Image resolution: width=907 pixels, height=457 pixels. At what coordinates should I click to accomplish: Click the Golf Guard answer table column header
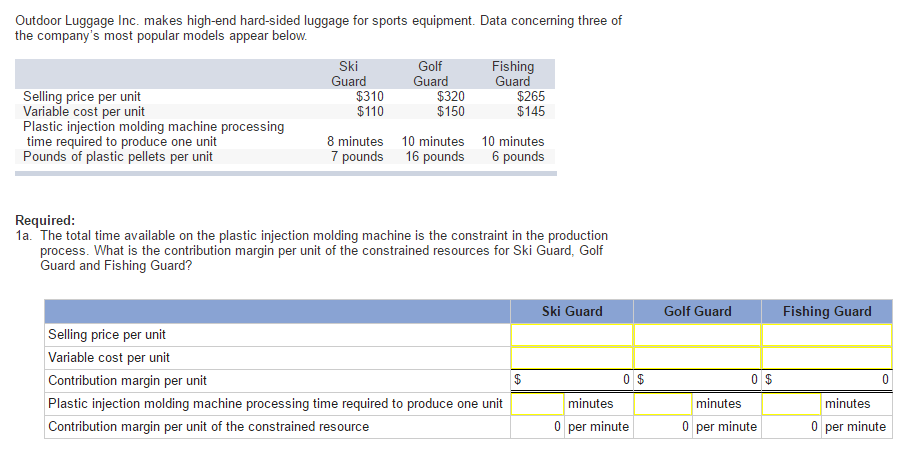point(697,311)
